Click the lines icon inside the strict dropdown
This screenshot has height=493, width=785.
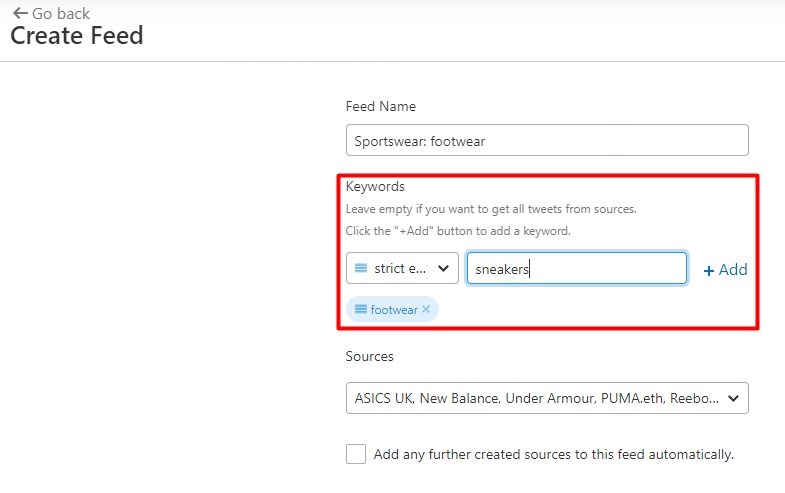click(360, 268)
